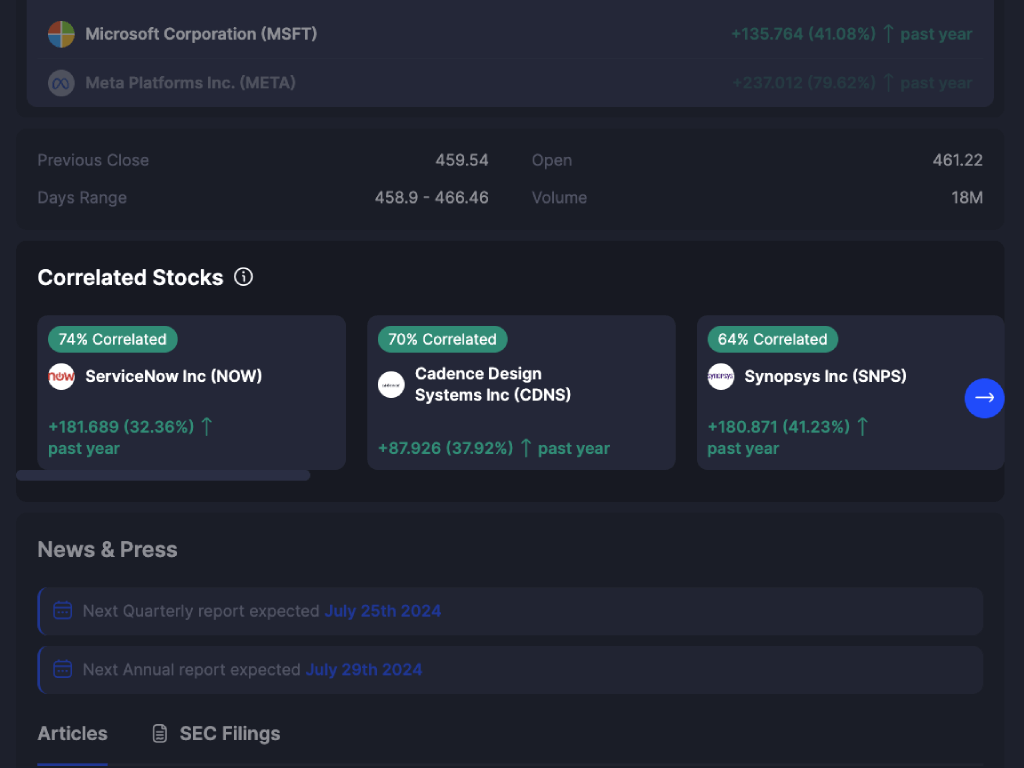Open ServiceNow Inc (NOW) card title
The width and height of the screenshot is (1024, 768).
click(x=174, y=376)
